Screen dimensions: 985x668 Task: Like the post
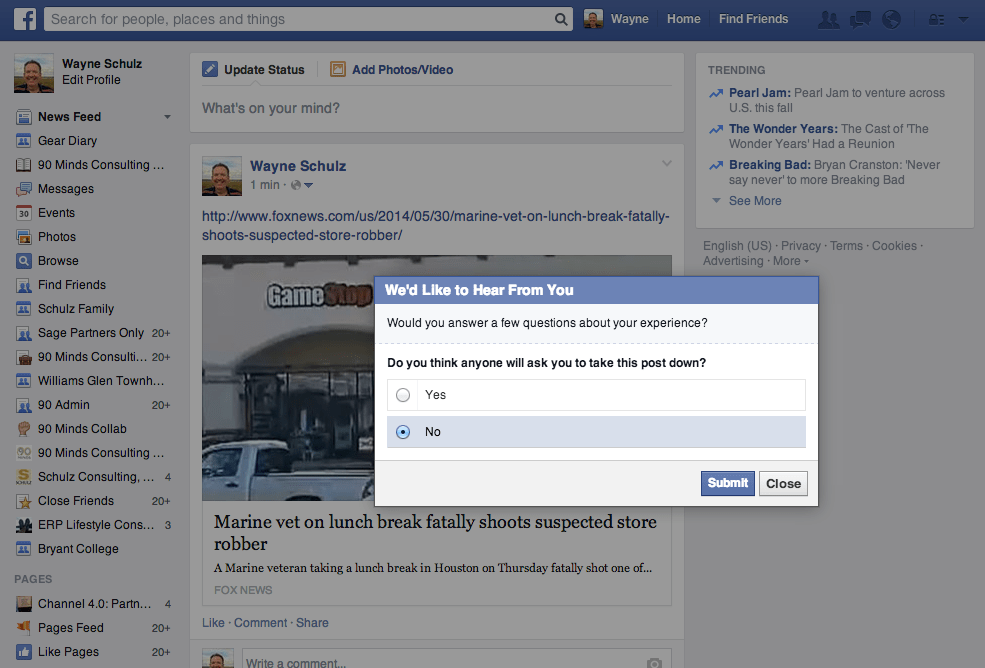(213, 623)
